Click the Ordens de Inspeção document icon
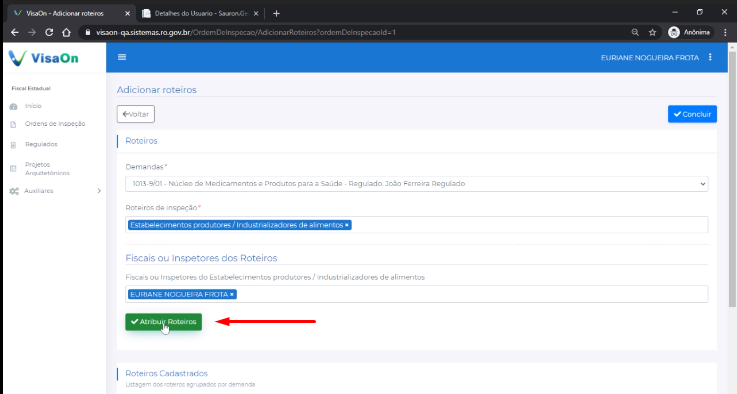This screenshot has width=737, height=394. [x=13, y=125]
